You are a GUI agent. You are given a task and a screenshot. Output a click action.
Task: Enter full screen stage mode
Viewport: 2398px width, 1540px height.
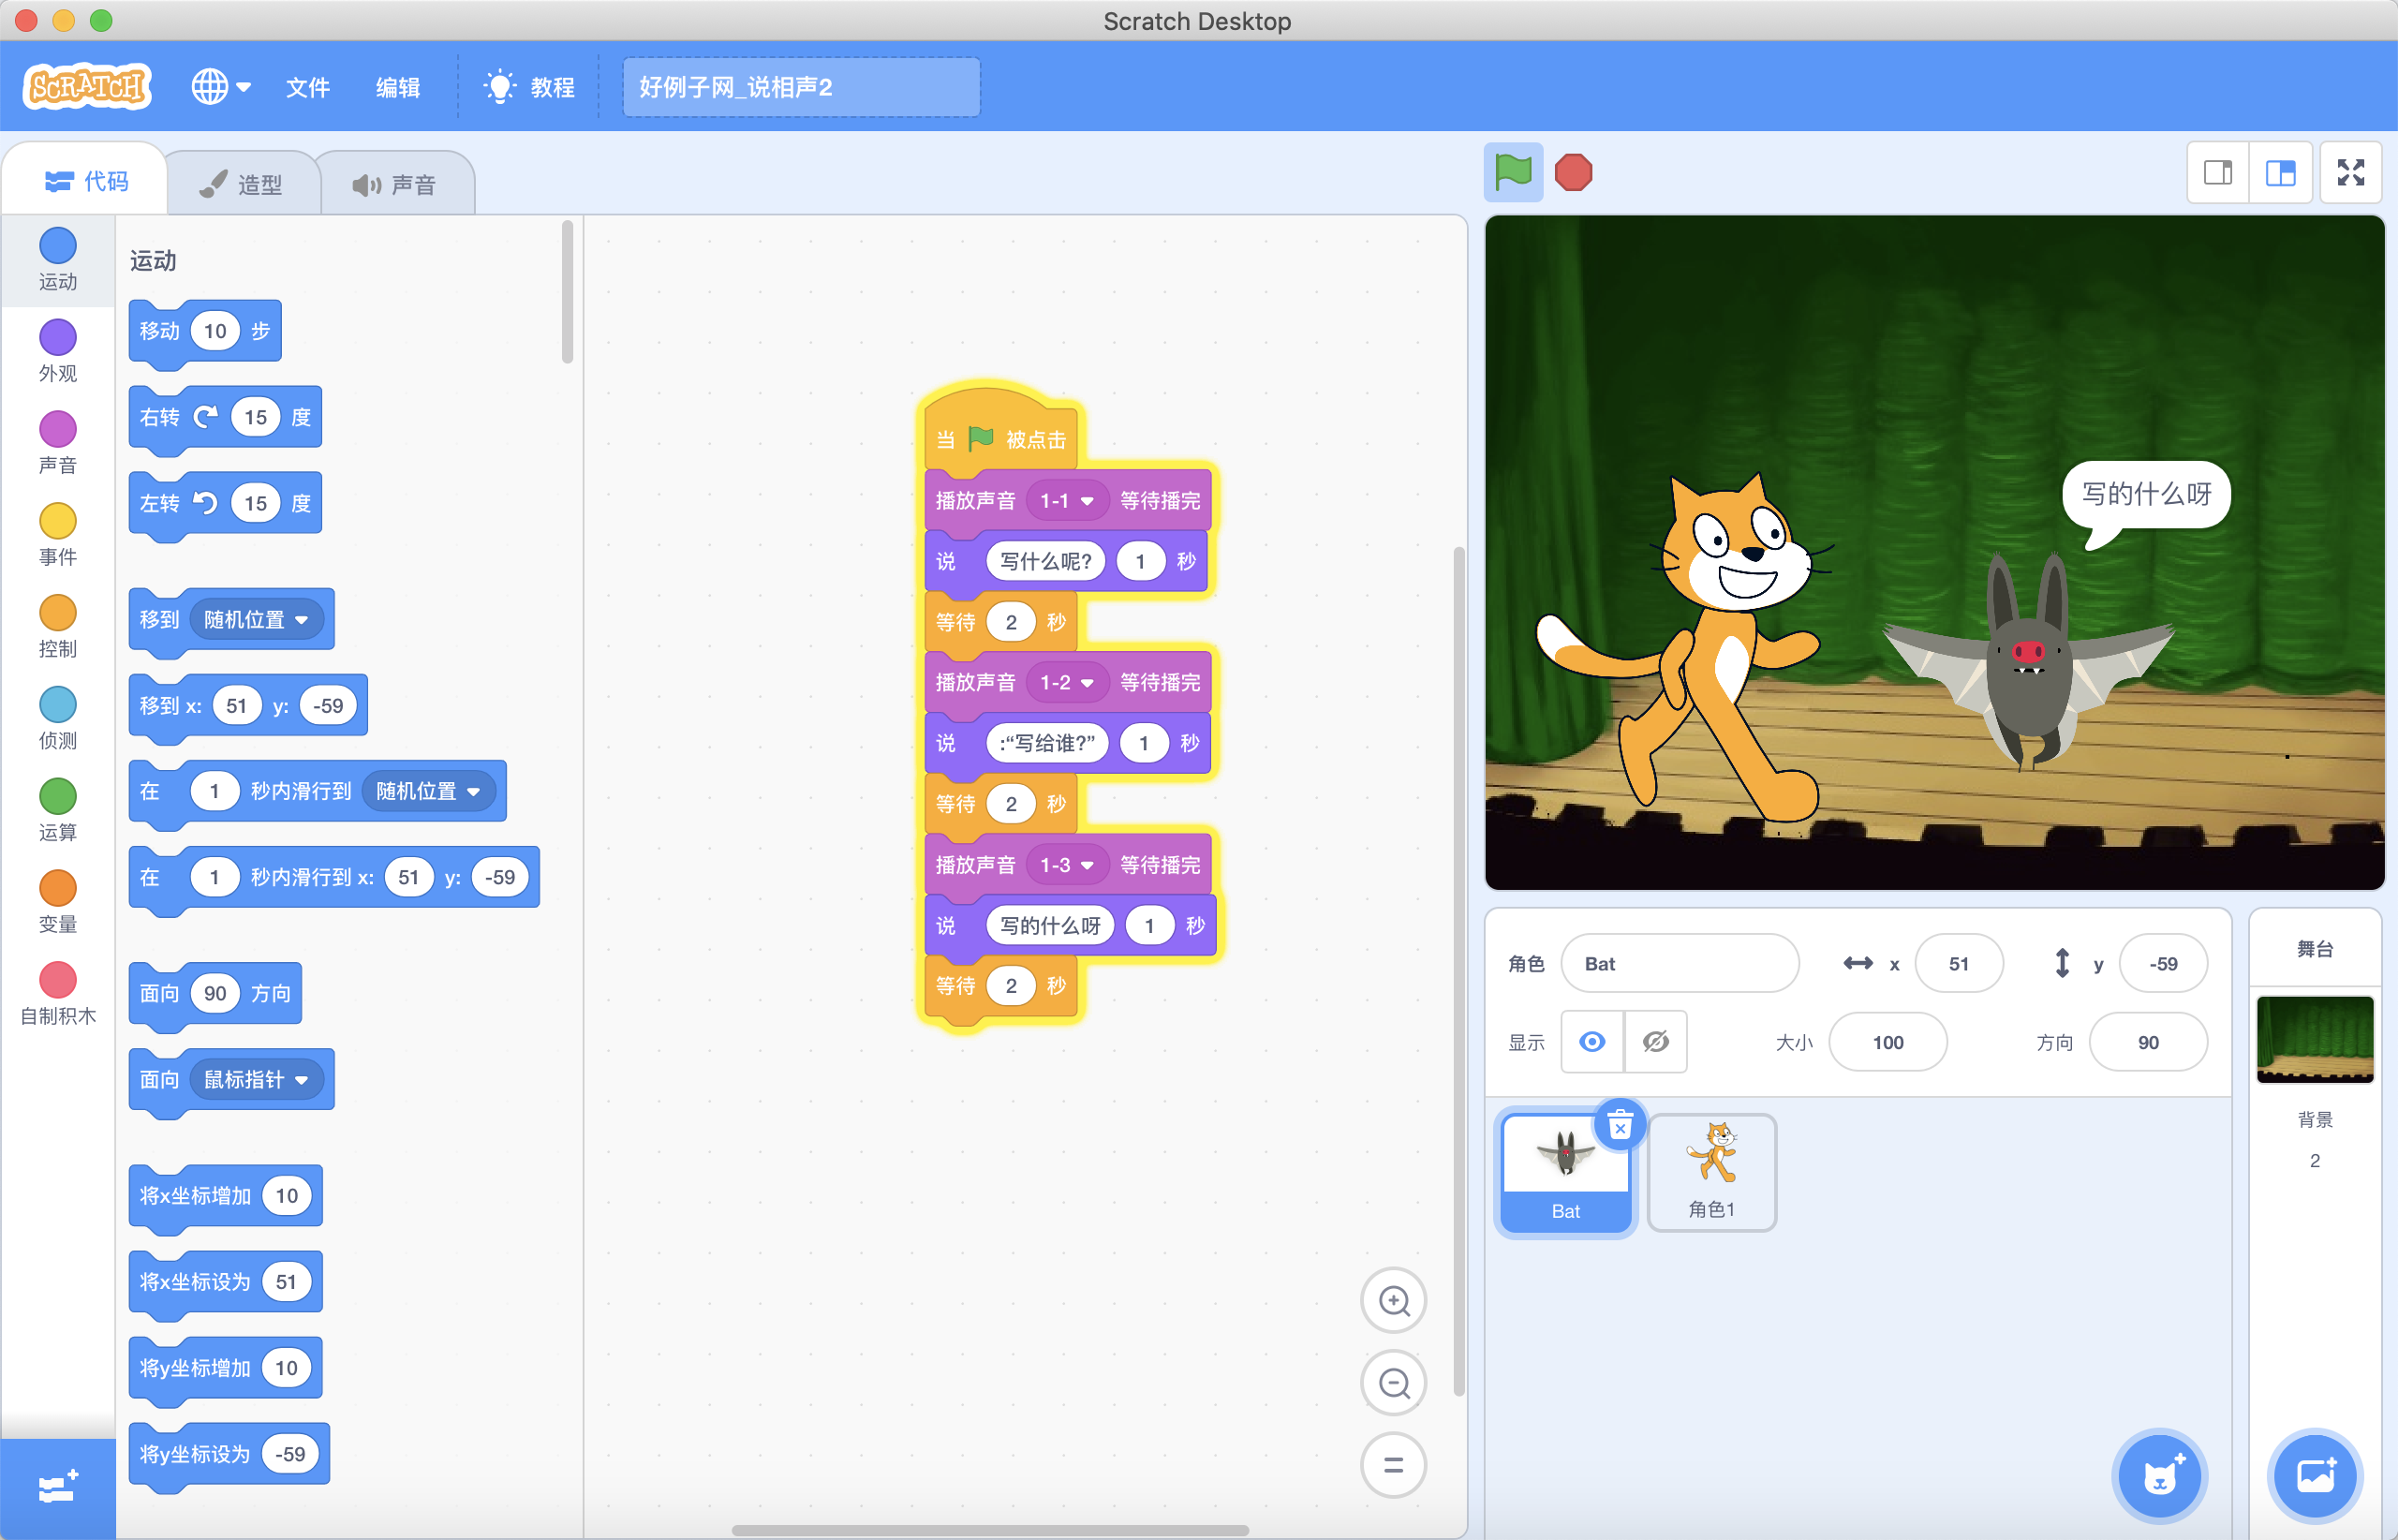tap(2351, 173)
